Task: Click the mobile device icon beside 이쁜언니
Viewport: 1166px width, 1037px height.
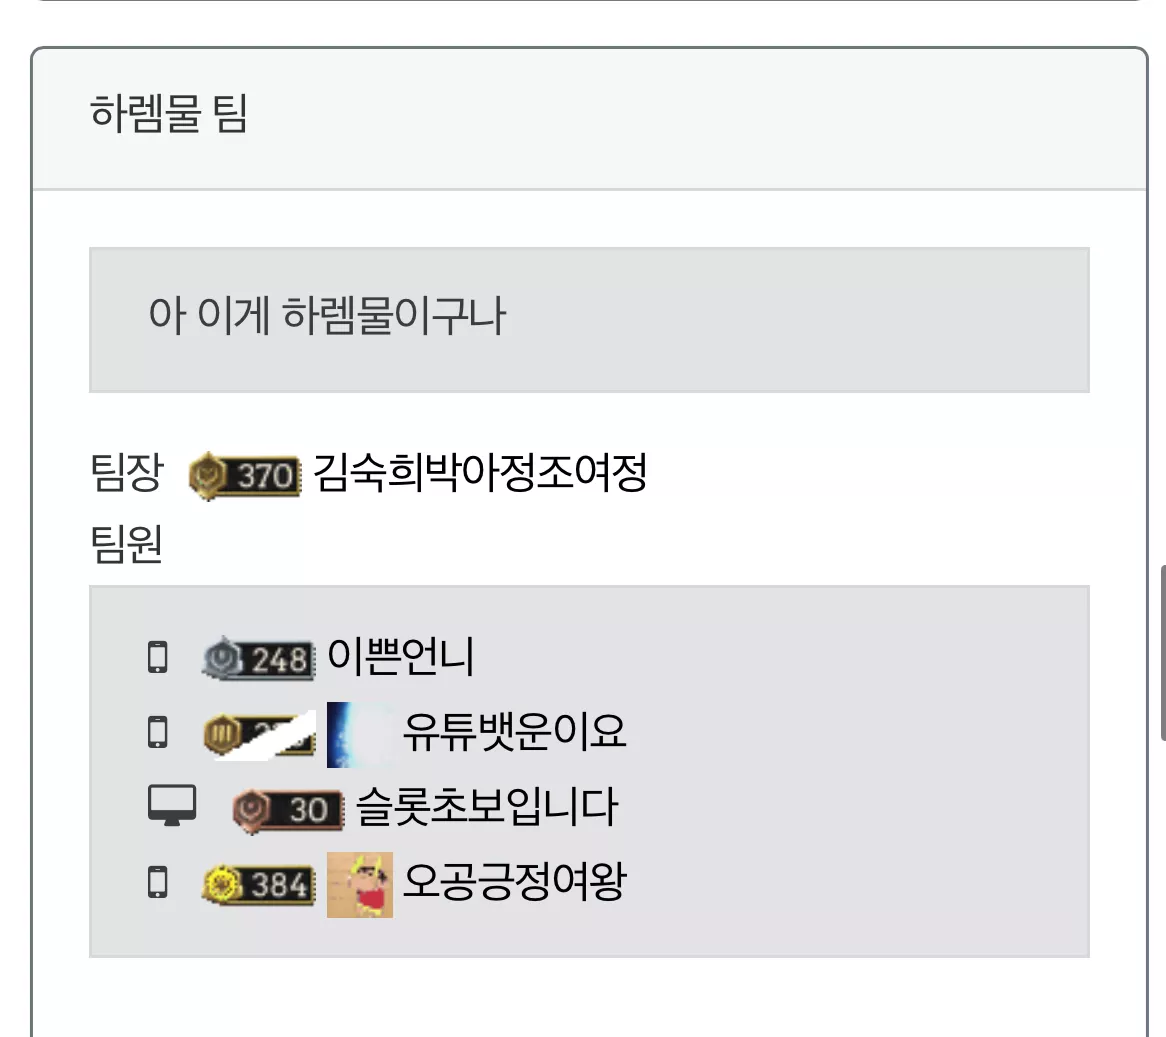Action: click(158, 657)
